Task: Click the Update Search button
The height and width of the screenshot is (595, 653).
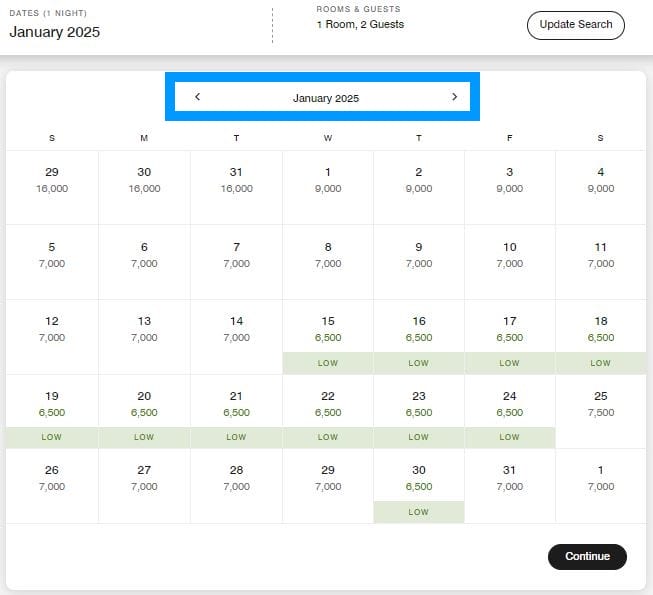Action: [576, 25]
